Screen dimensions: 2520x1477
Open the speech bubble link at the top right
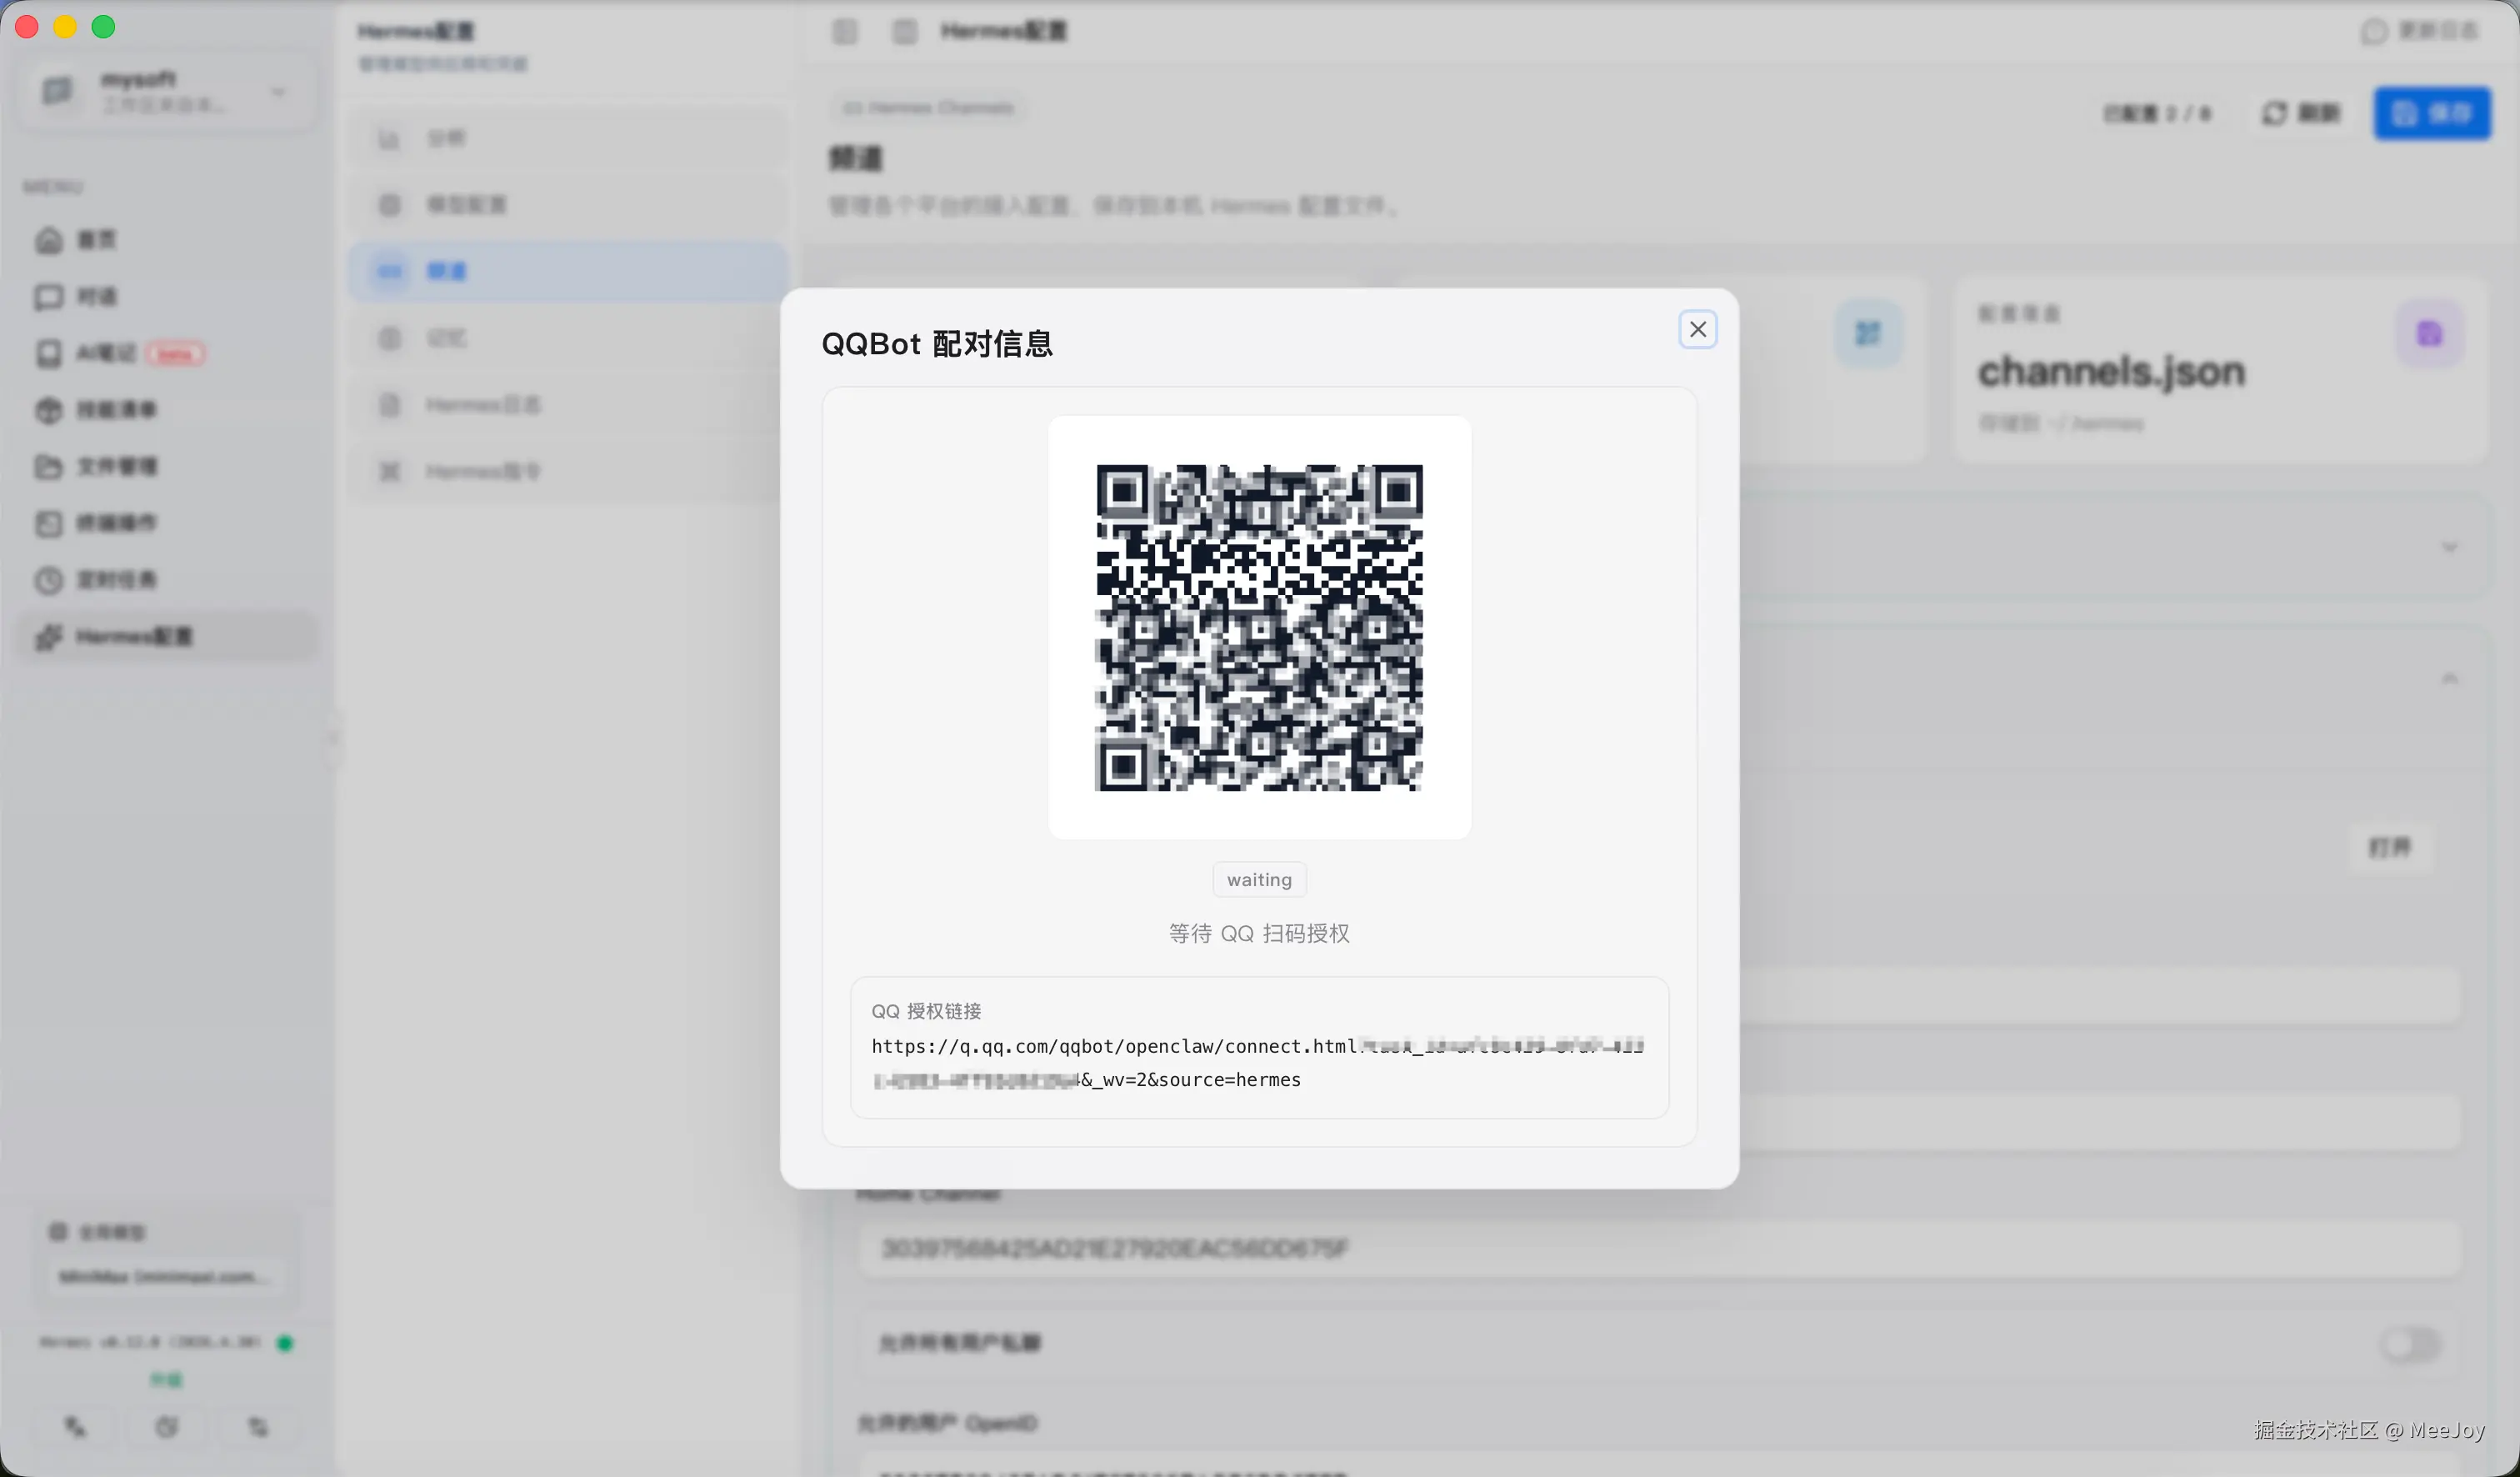click(2418, 32)
